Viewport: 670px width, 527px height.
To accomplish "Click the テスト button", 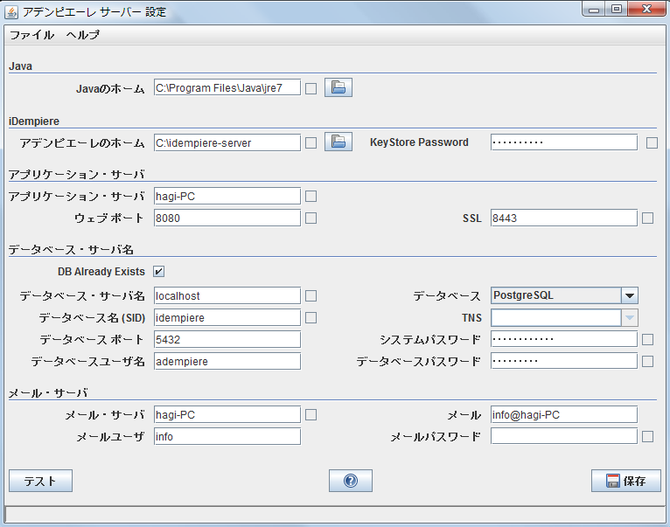I will coord(41,481).
